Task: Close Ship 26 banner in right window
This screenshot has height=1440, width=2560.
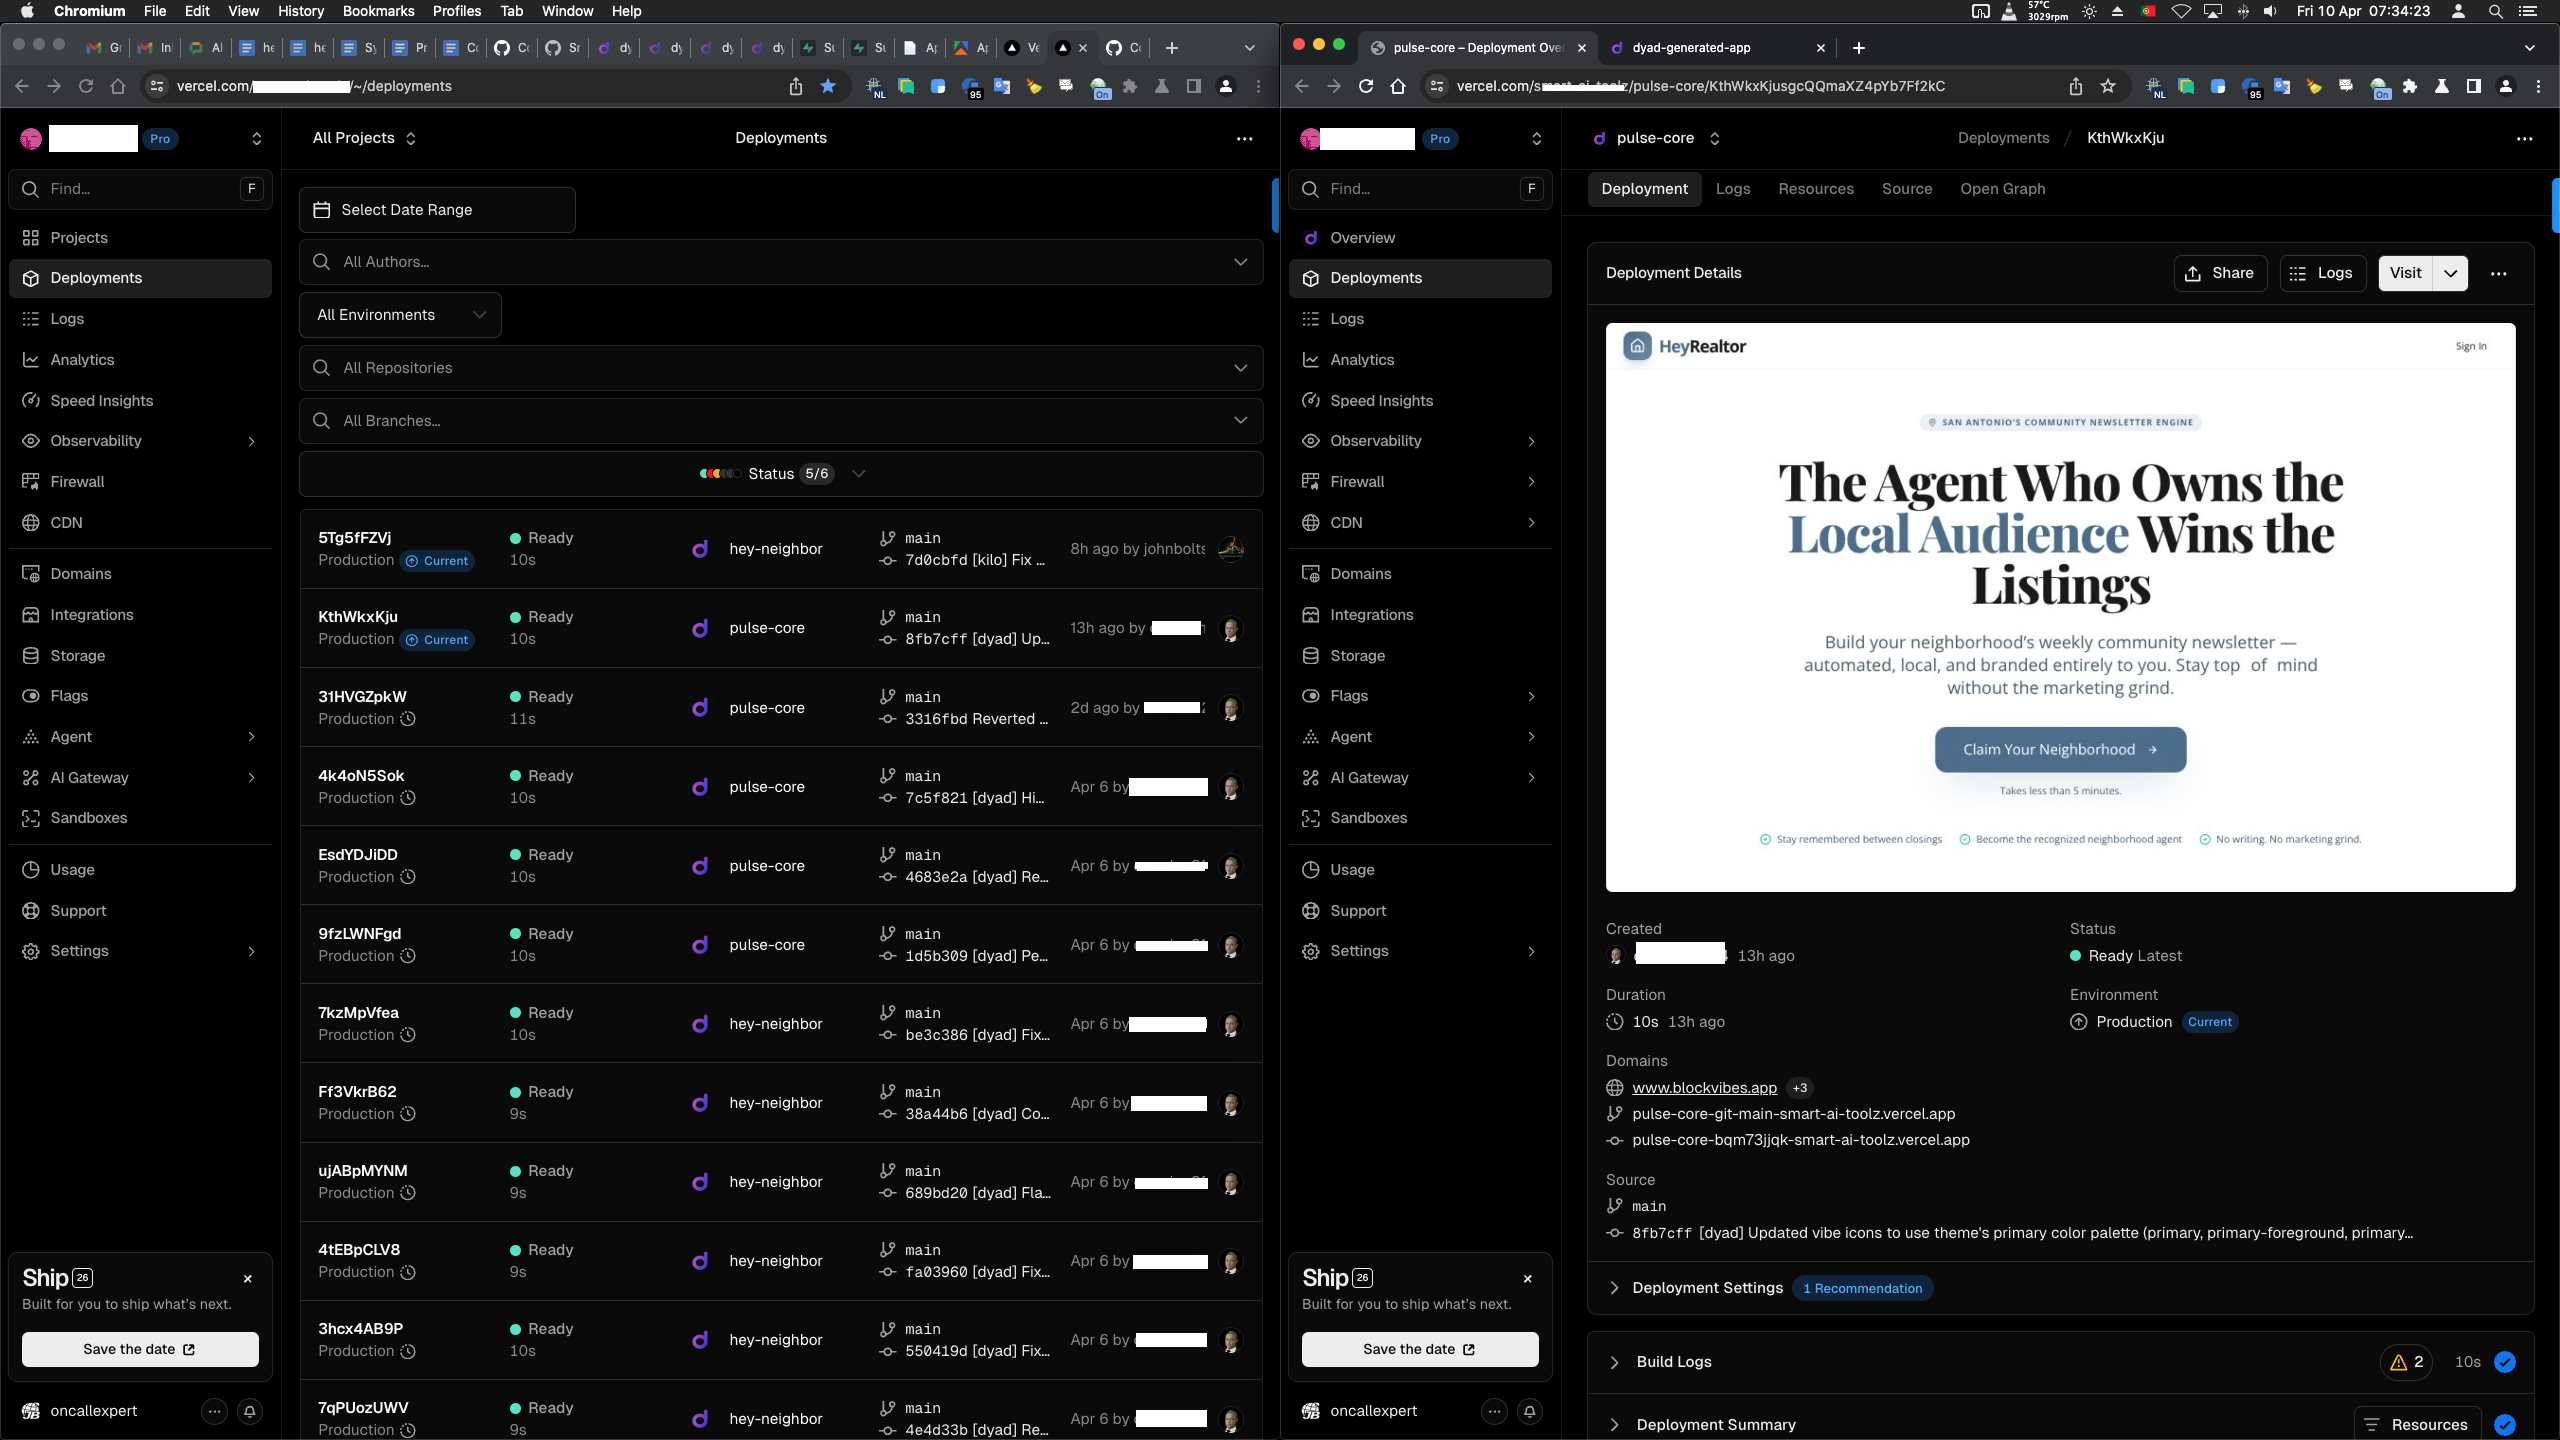Action: [x=1528, y=1279]
